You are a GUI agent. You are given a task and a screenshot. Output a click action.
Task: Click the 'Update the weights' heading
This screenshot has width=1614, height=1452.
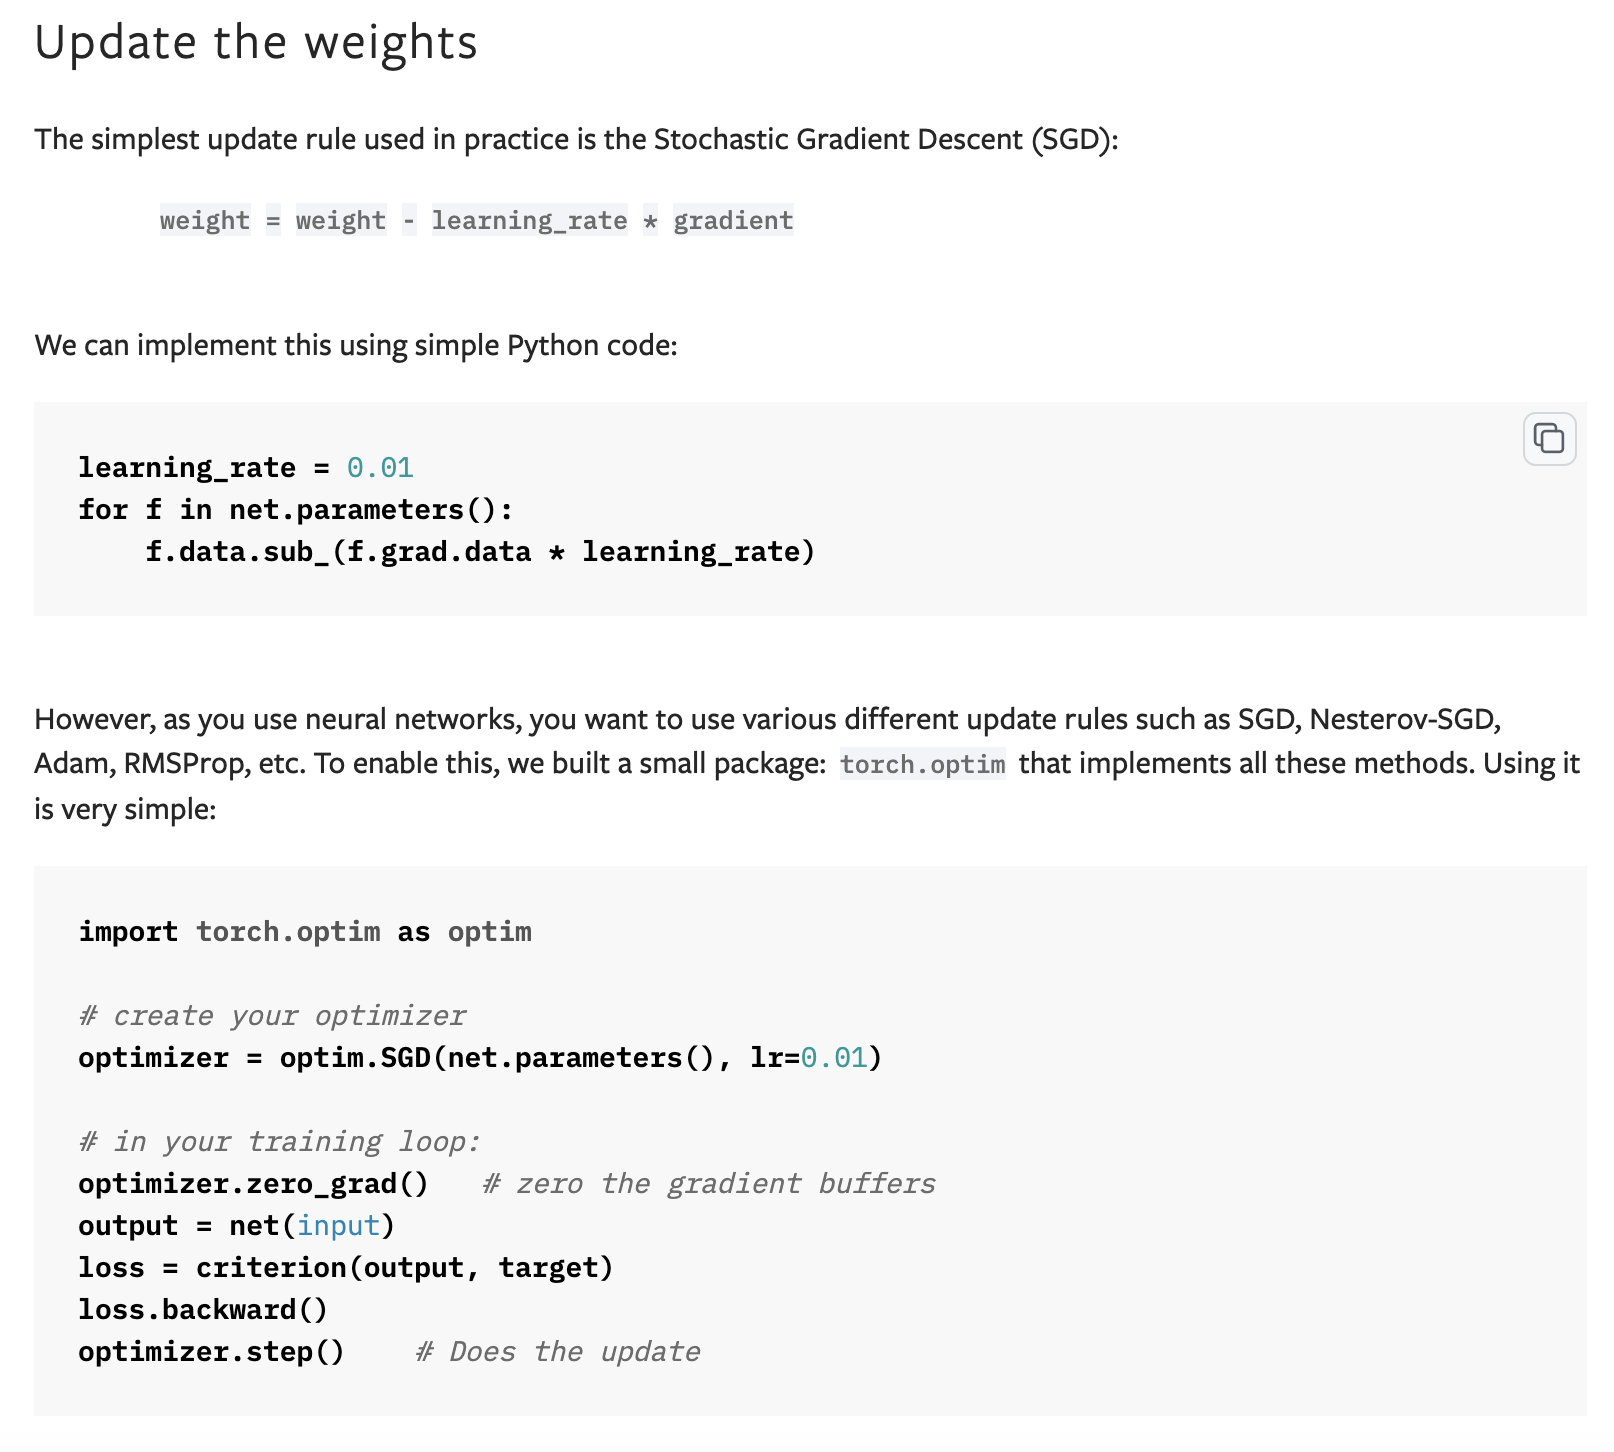pos(256,43)
